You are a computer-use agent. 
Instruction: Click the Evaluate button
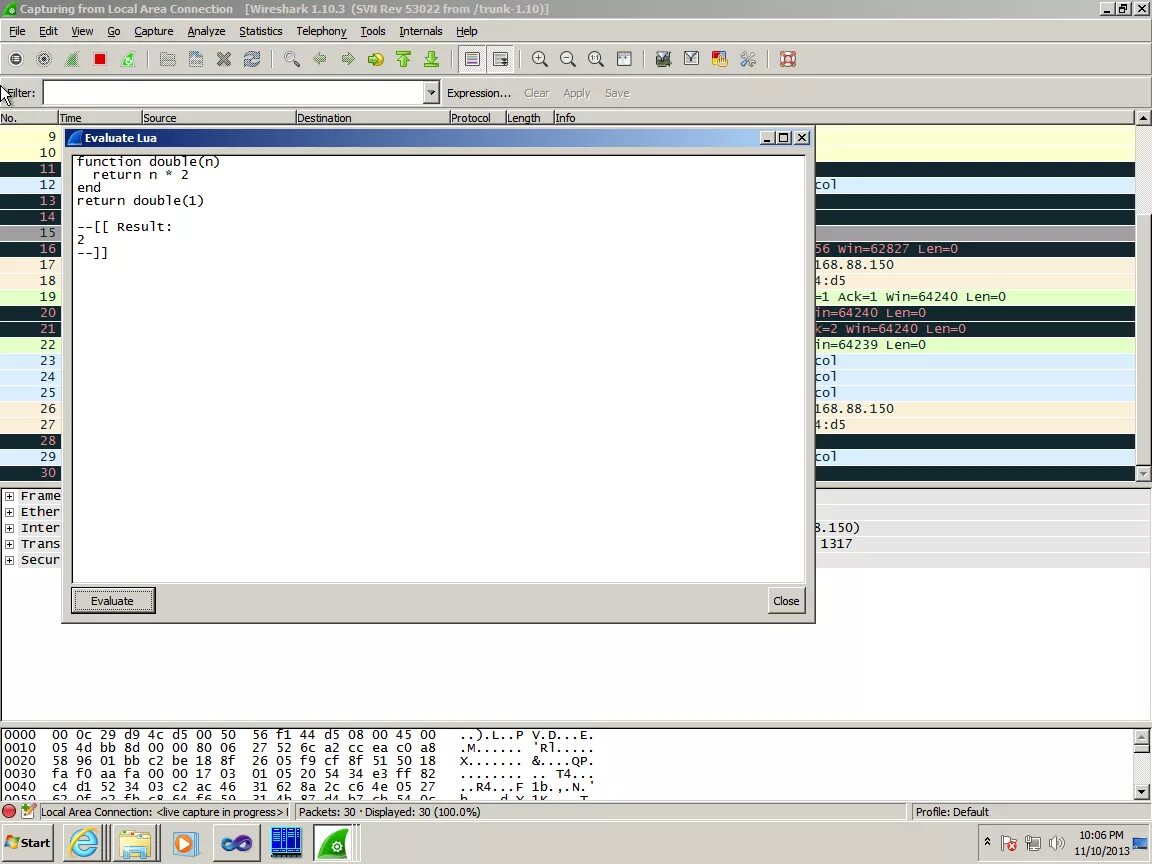click(x=113, y=600)
